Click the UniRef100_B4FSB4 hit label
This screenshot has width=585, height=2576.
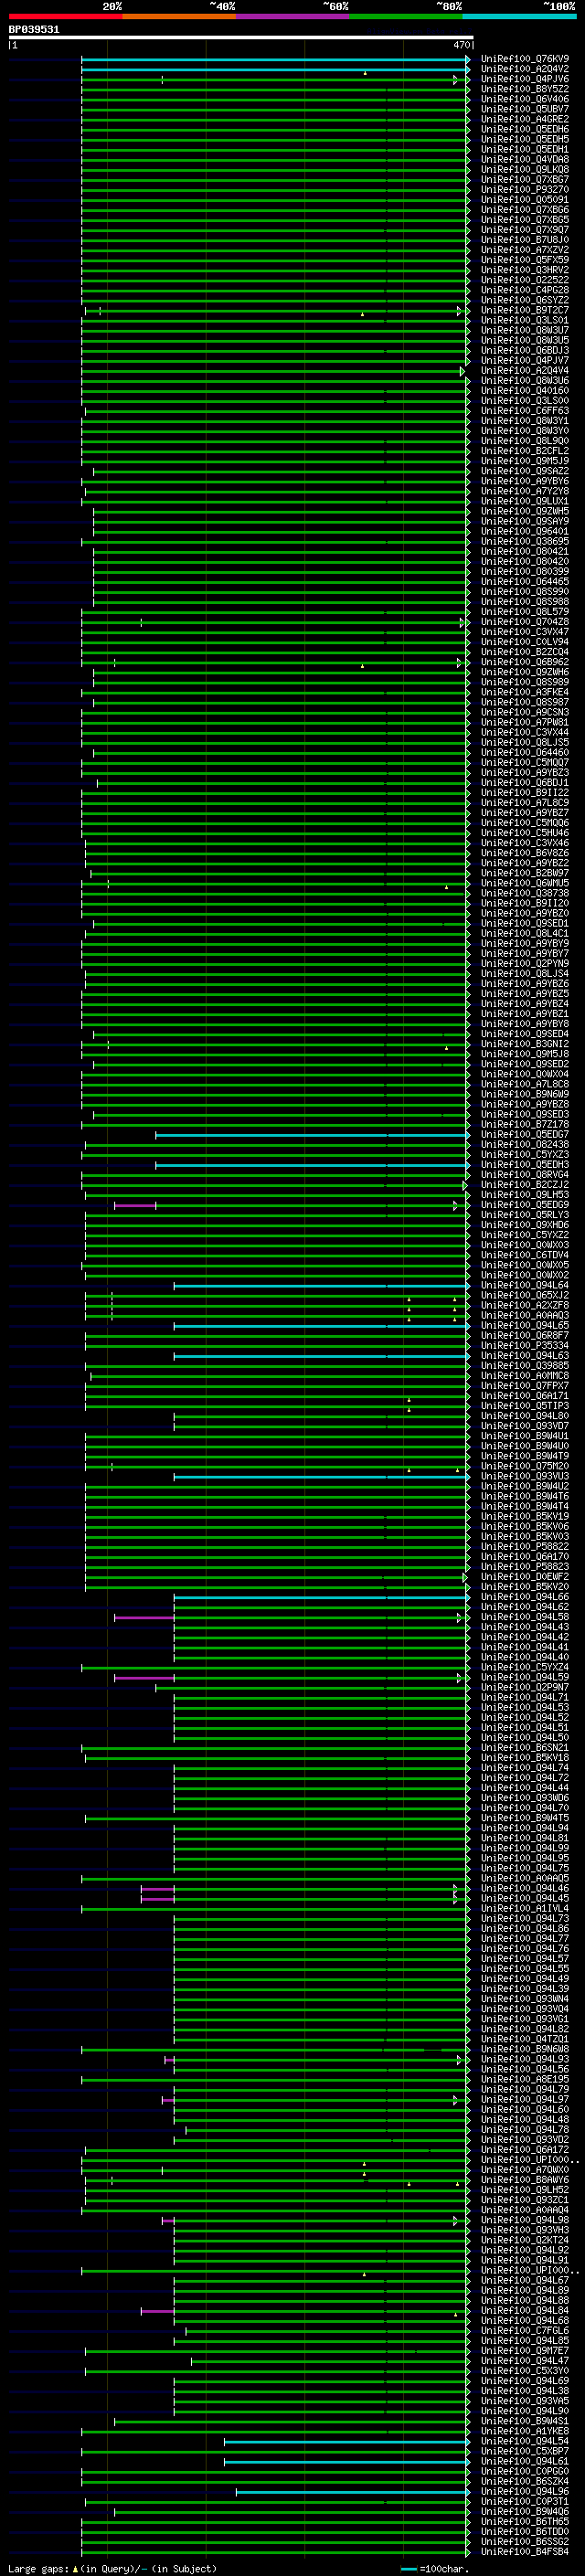(x=525, y=2551)
